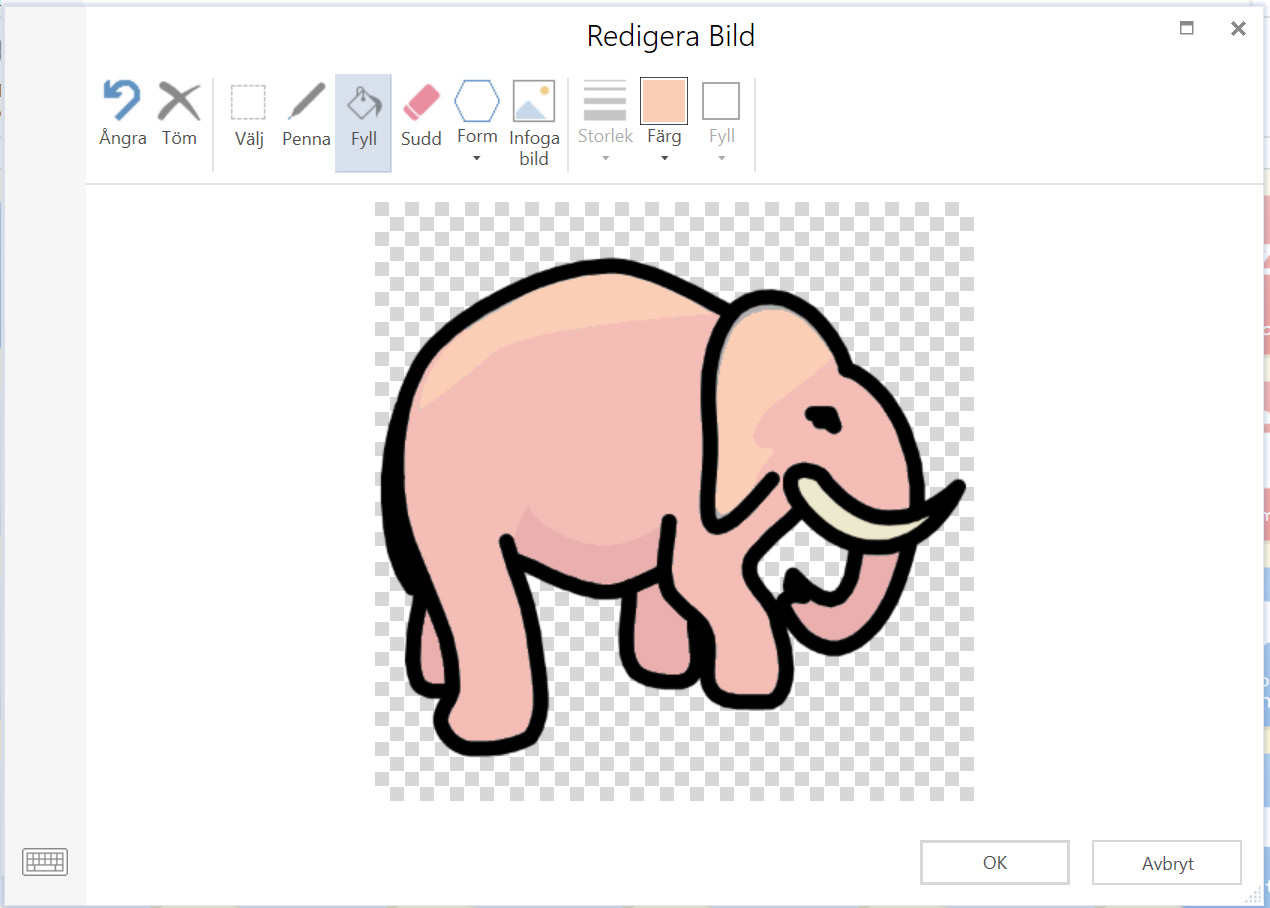Expand the Form dropdown arrow
The height and width of the screenshot is (908, 1270).
coord(477,158)
